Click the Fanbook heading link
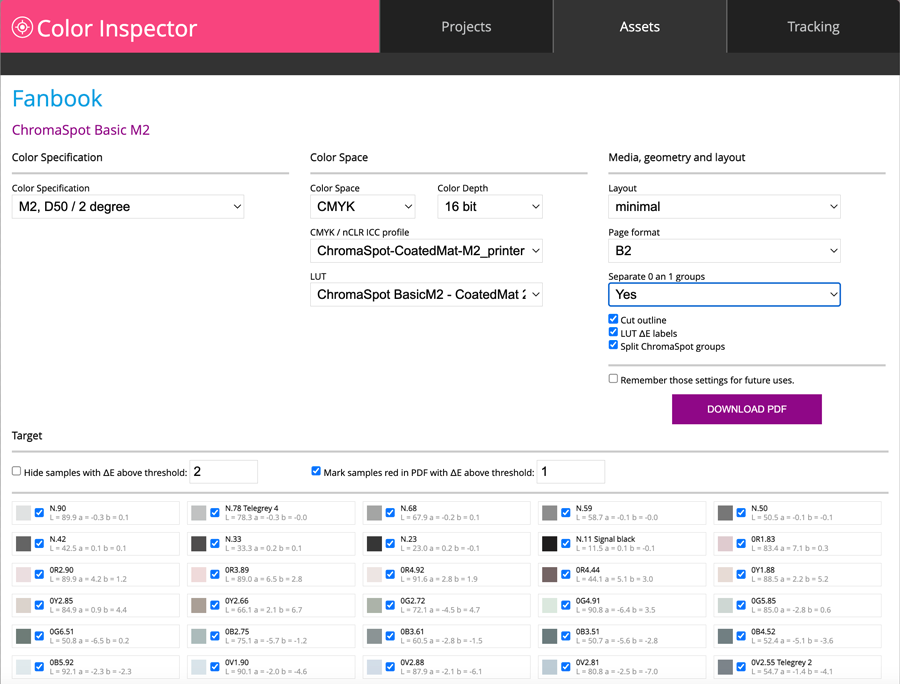Image resolution: width=900 pixels, height=684 pixels. point(57,99)
